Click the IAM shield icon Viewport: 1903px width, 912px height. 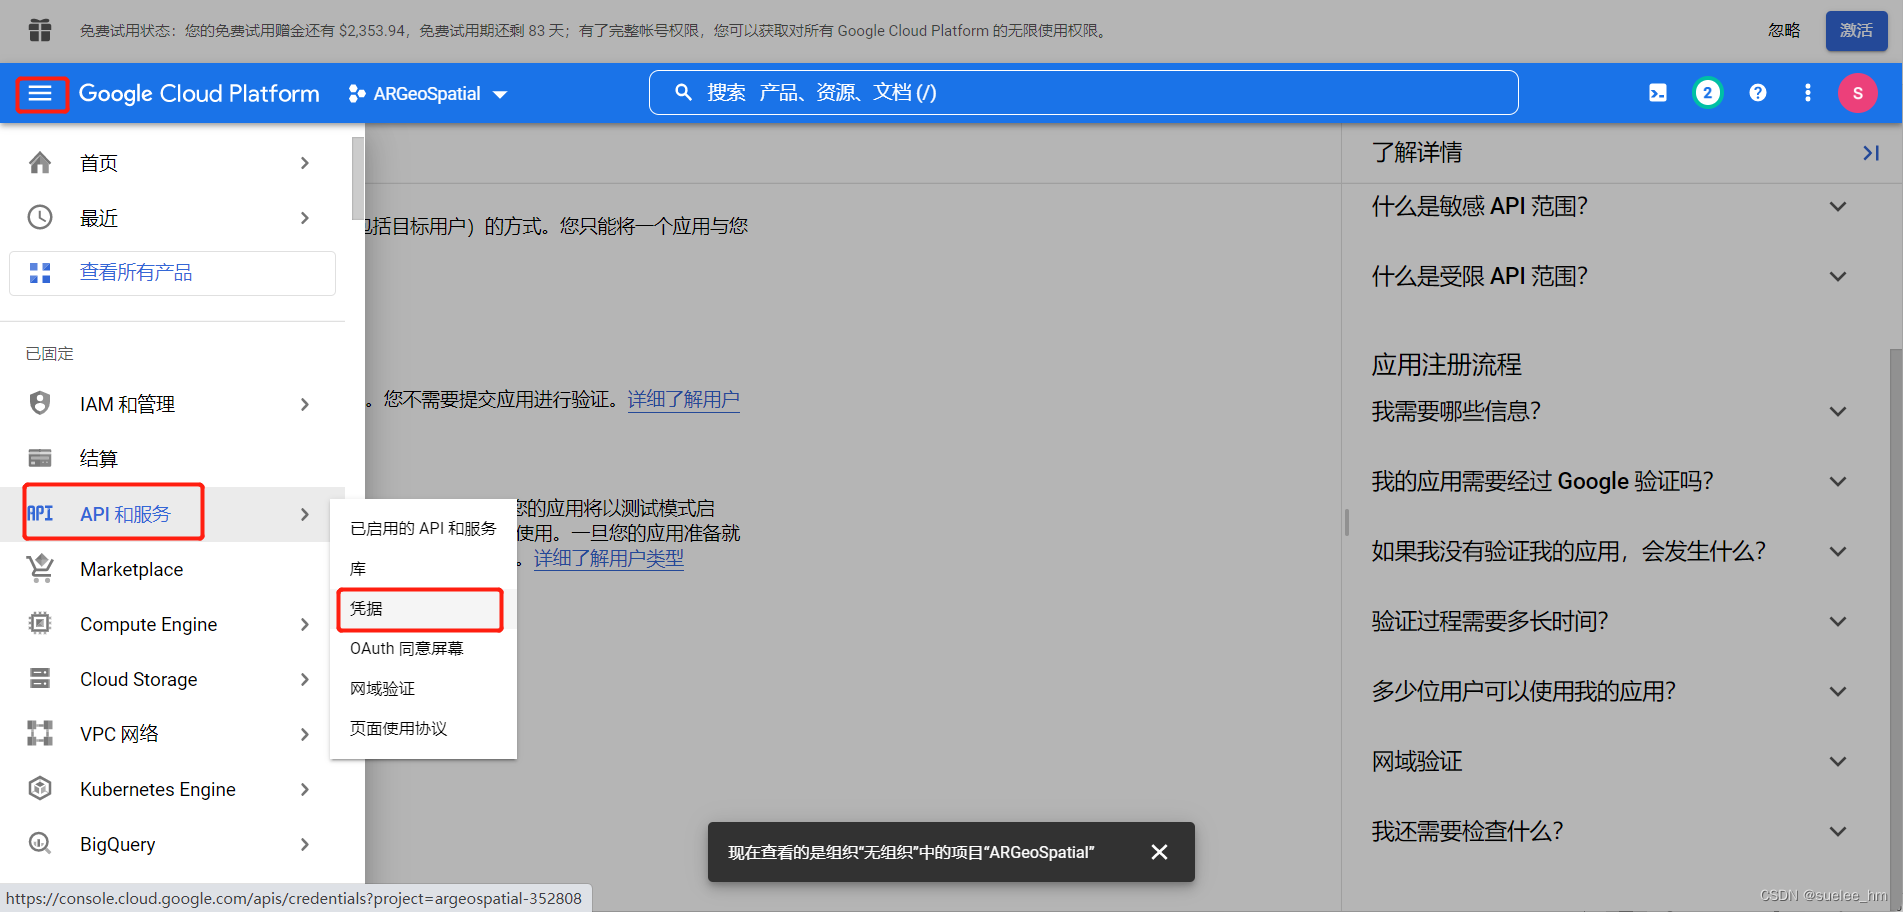40,403
